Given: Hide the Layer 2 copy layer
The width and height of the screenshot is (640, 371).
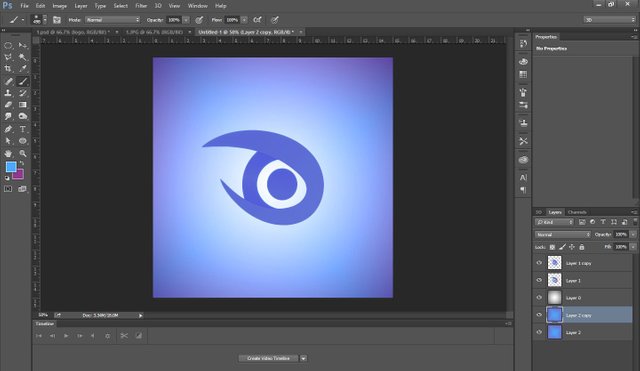Looking at the screenshot, I should (x=539, y=315).
